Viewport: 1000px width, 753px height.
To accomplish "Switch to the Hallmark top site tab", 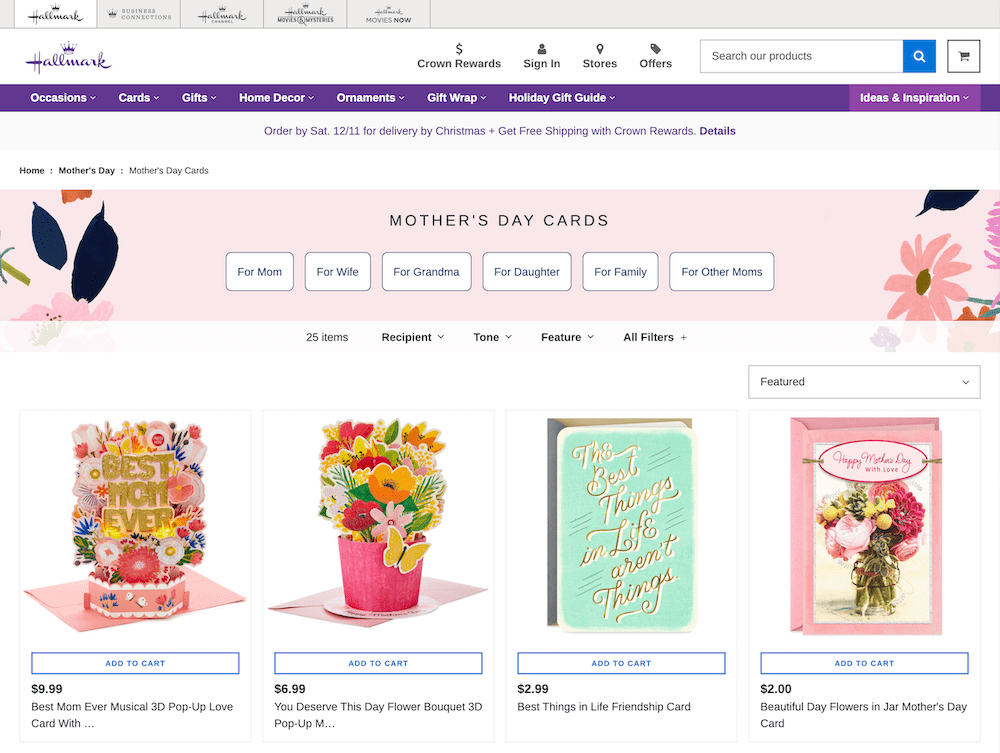I will click(55, 14).
